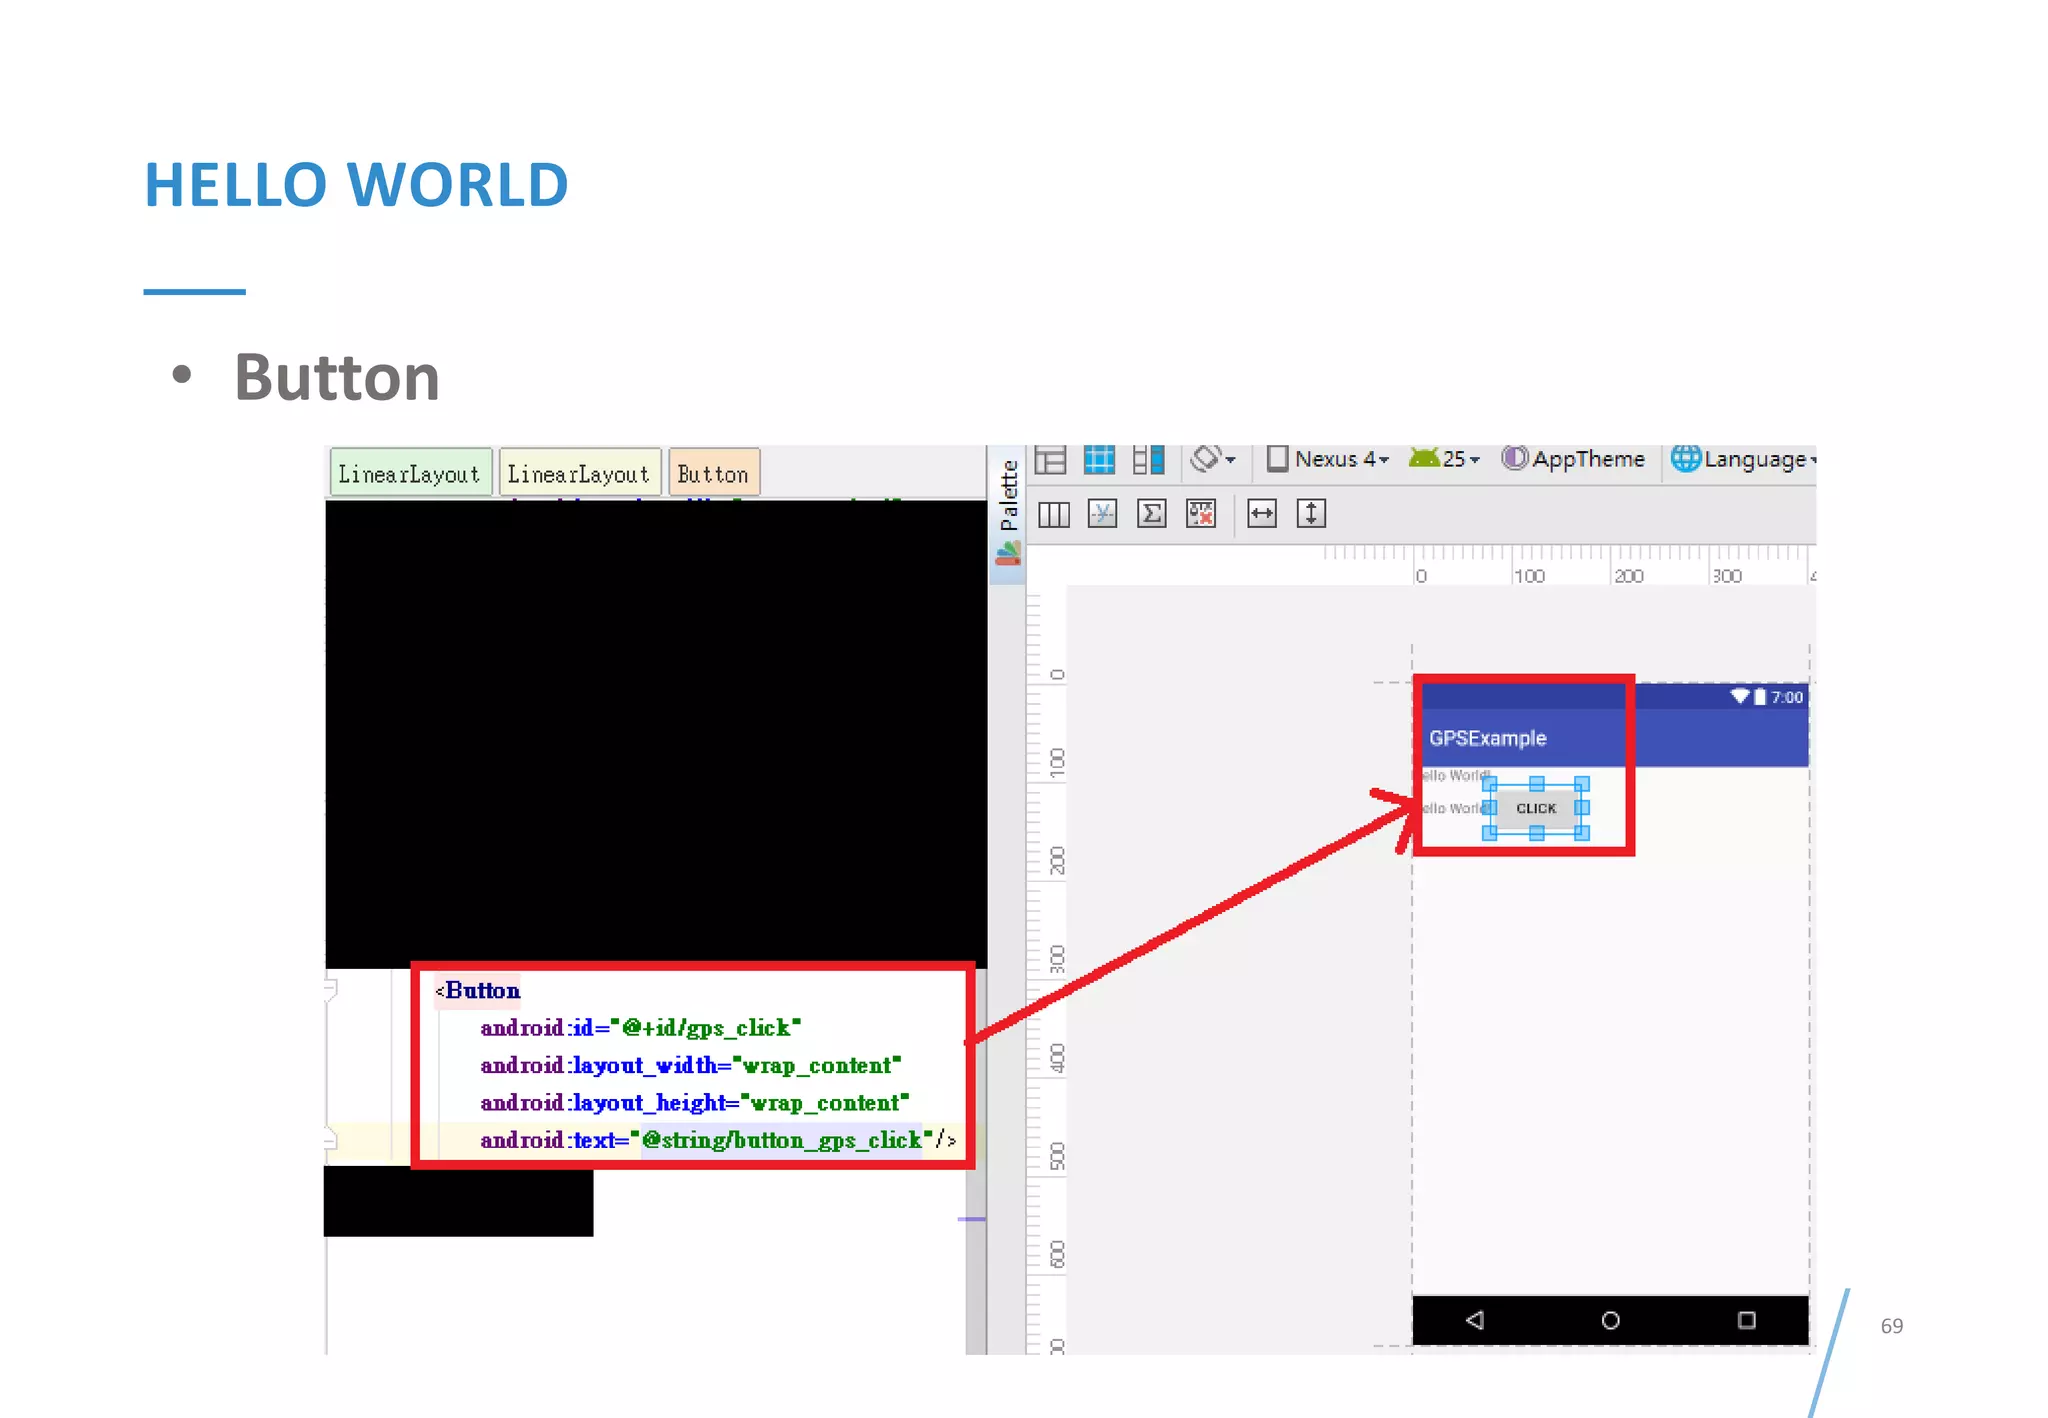Open the Language dropdown
The height and width of the screenshot is (1418, 2048).
tap(1743, 459)
